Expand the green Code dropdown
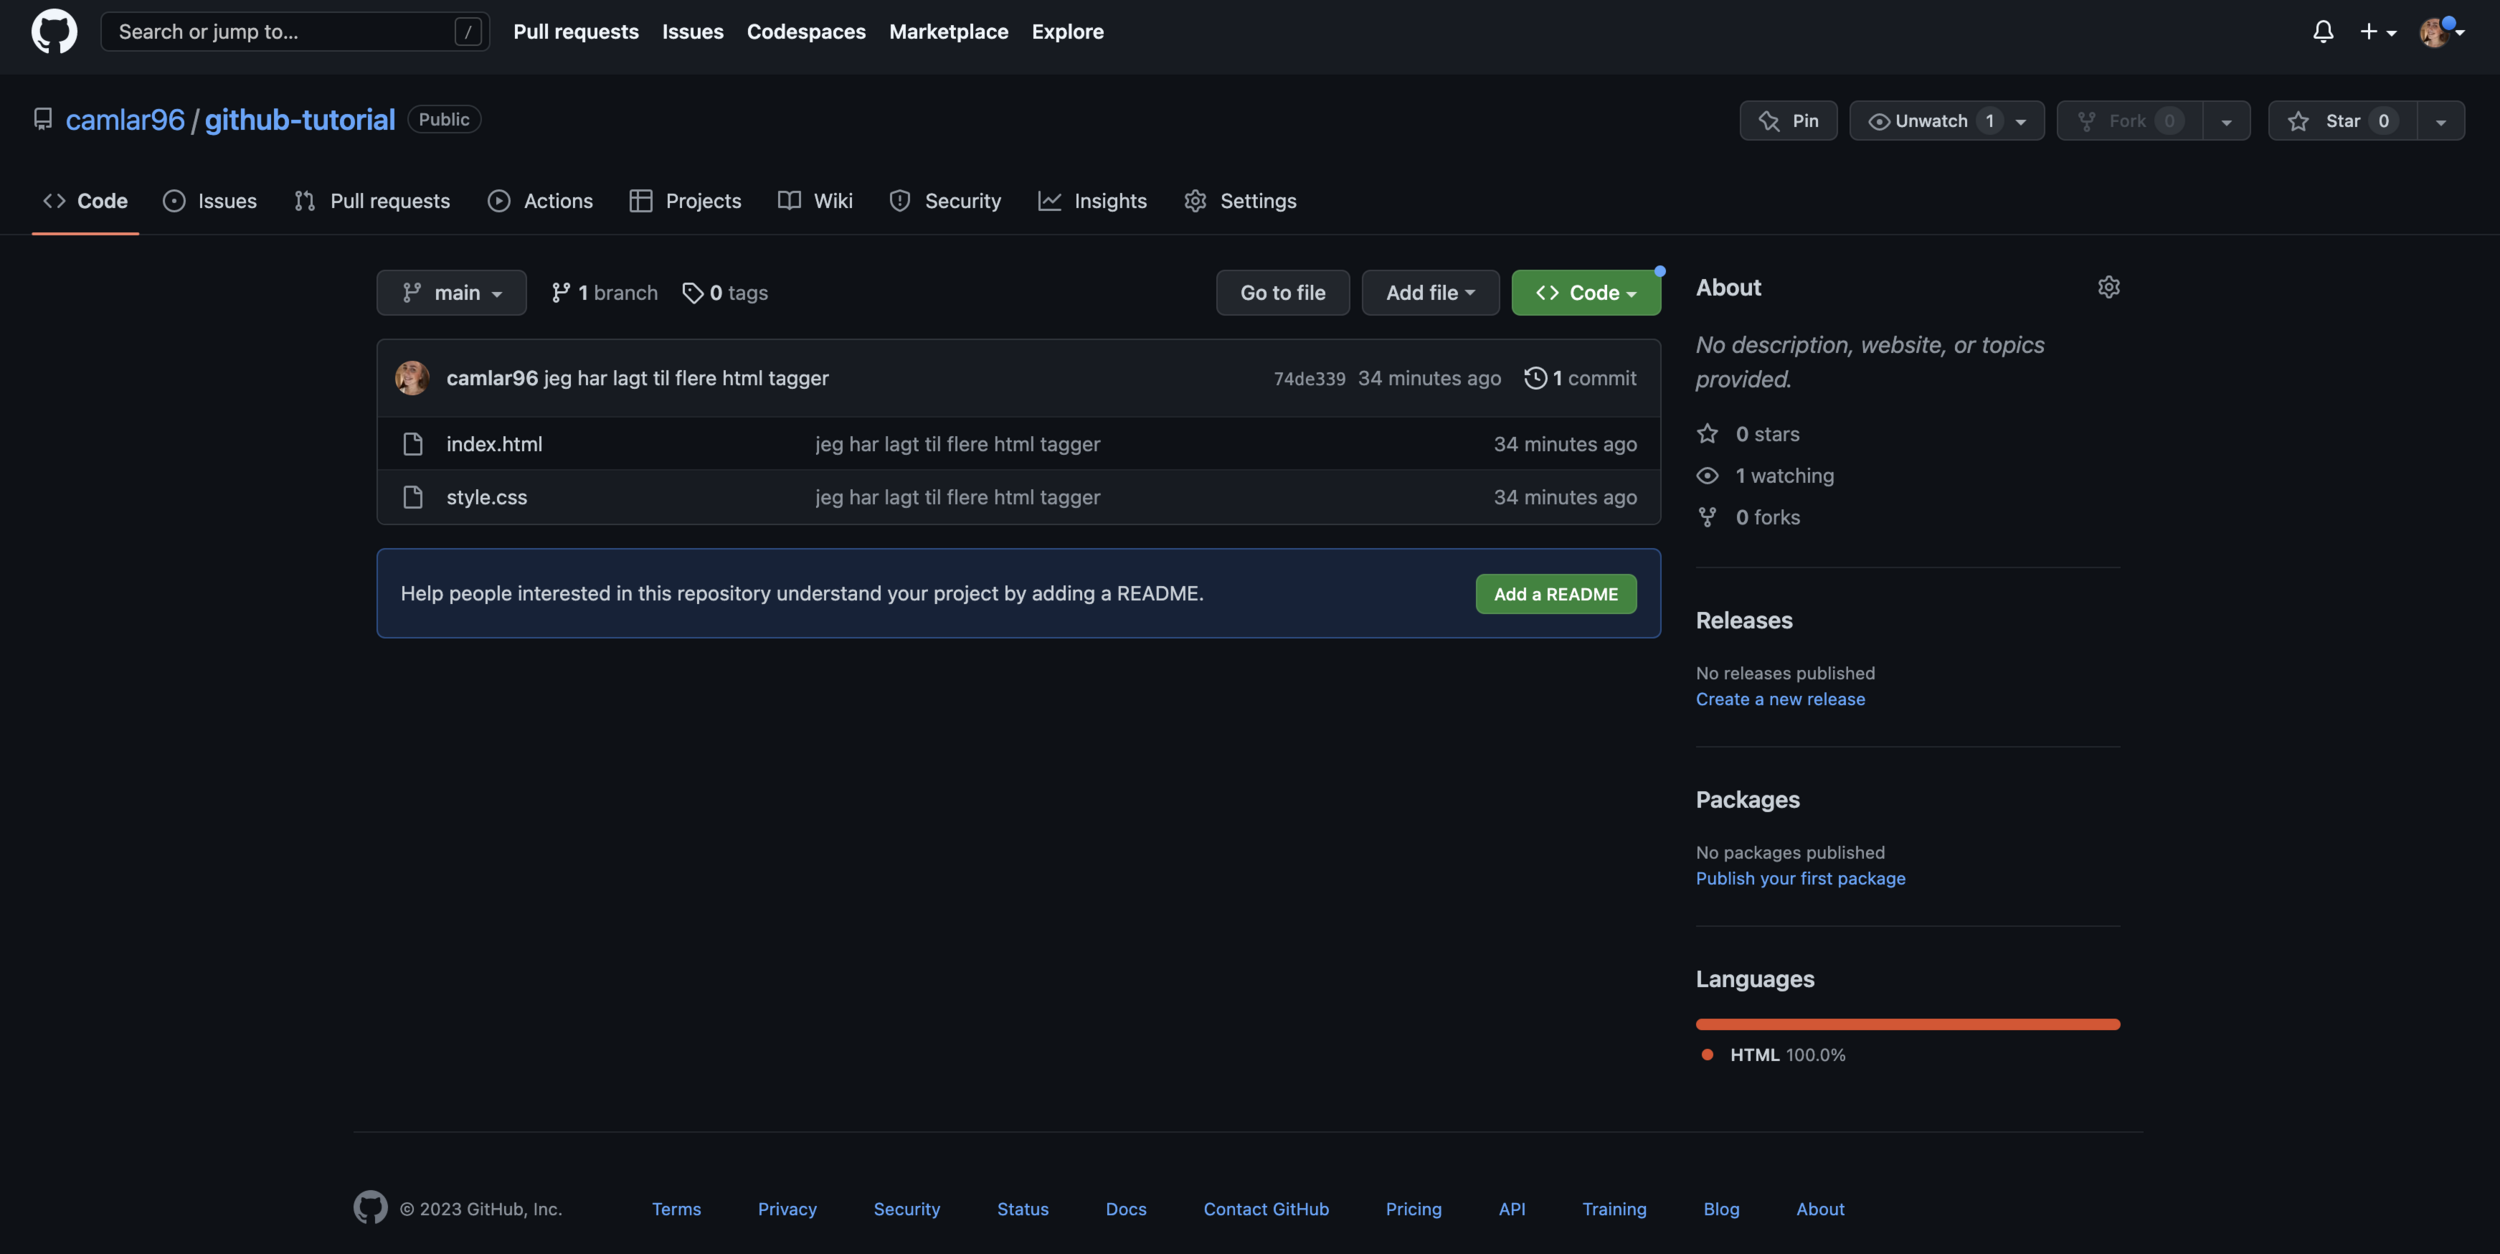This screenshot has width=2500, height=1254. [x=1585, y=293]
